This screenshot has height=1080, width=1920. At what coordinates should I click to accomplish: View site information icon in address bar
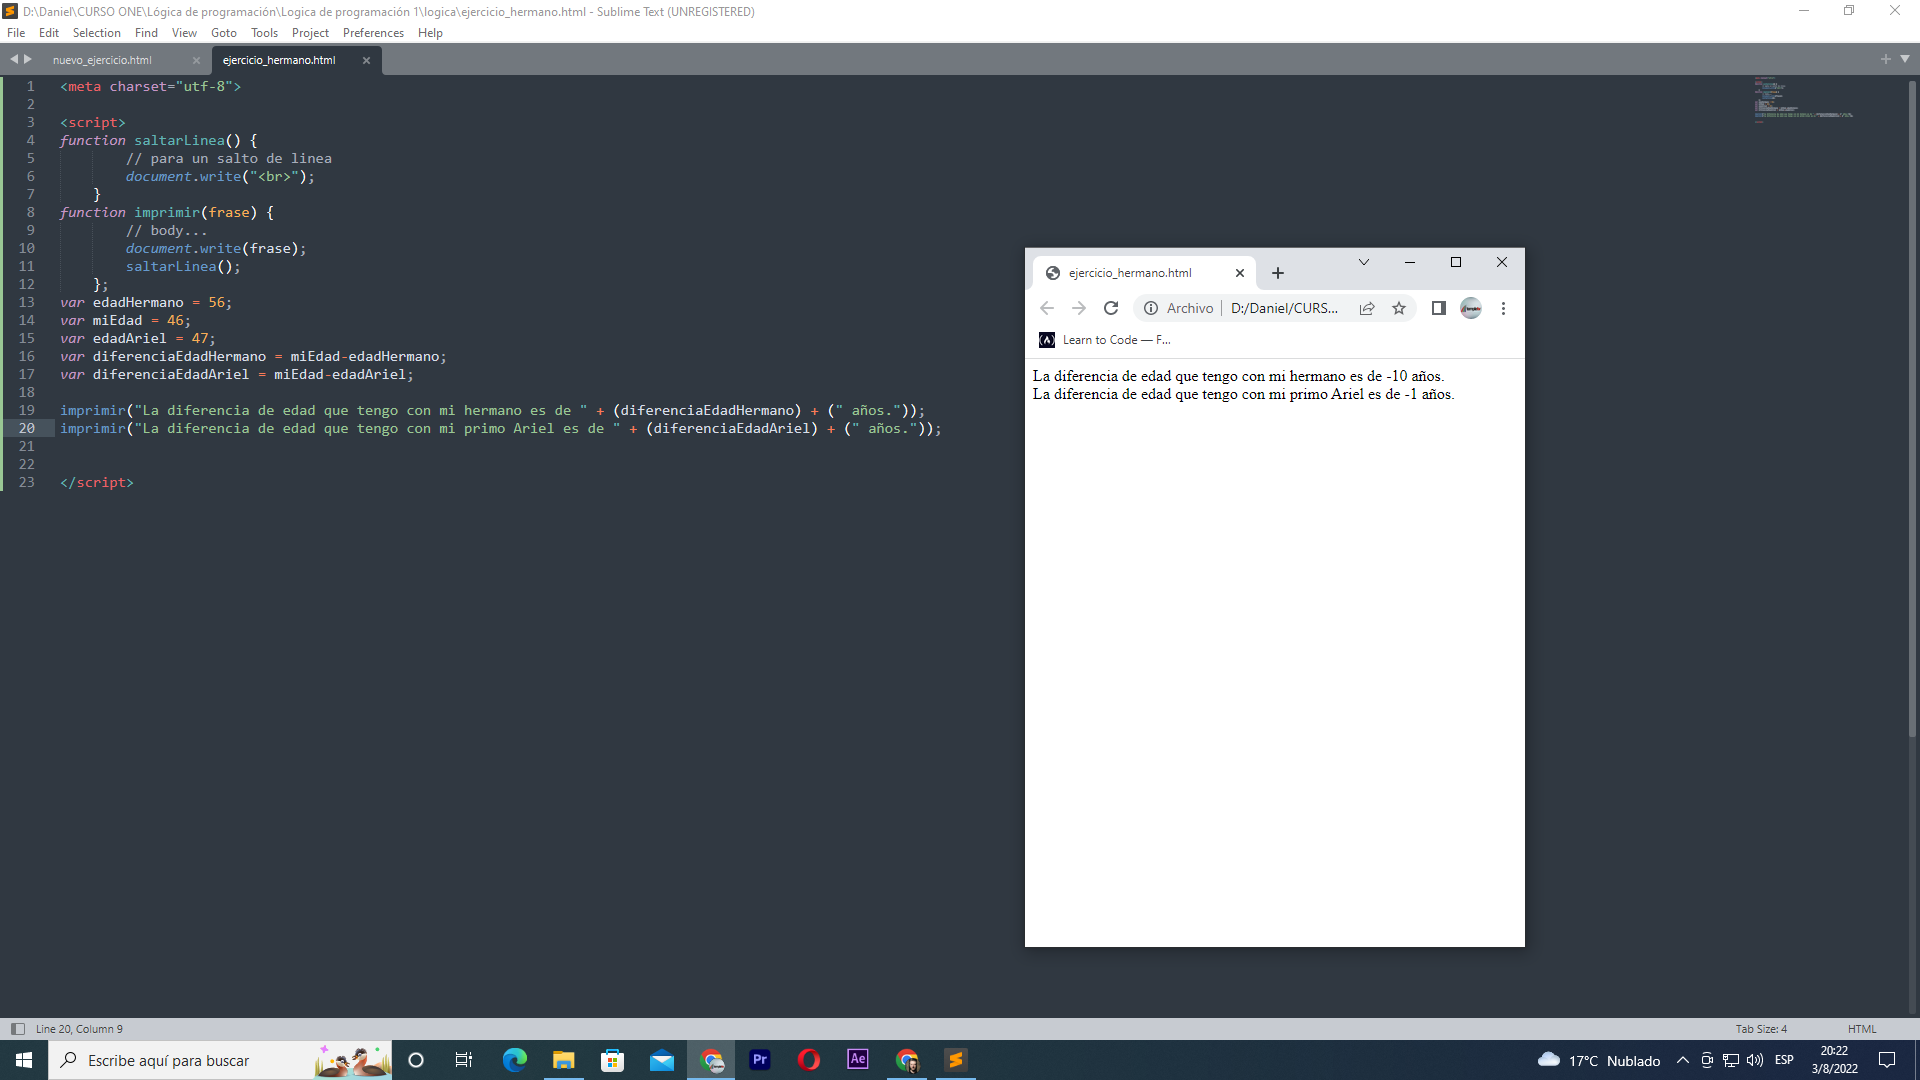pyautogui.click(x=1151, y=308)
